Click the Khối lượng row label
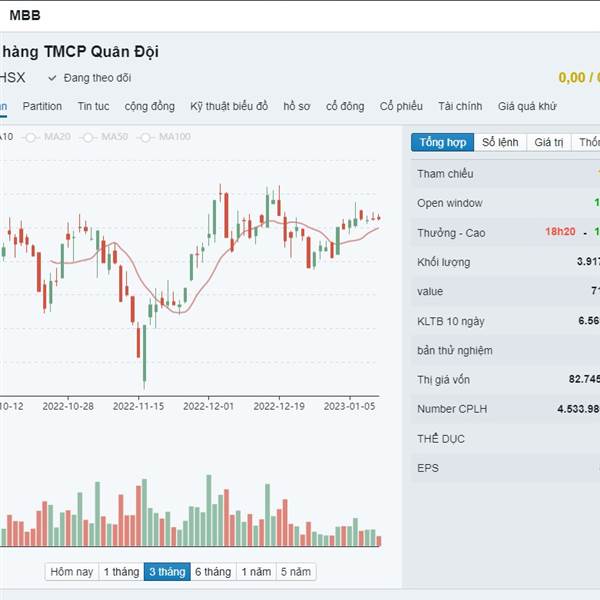 click(x=443, y=262)
